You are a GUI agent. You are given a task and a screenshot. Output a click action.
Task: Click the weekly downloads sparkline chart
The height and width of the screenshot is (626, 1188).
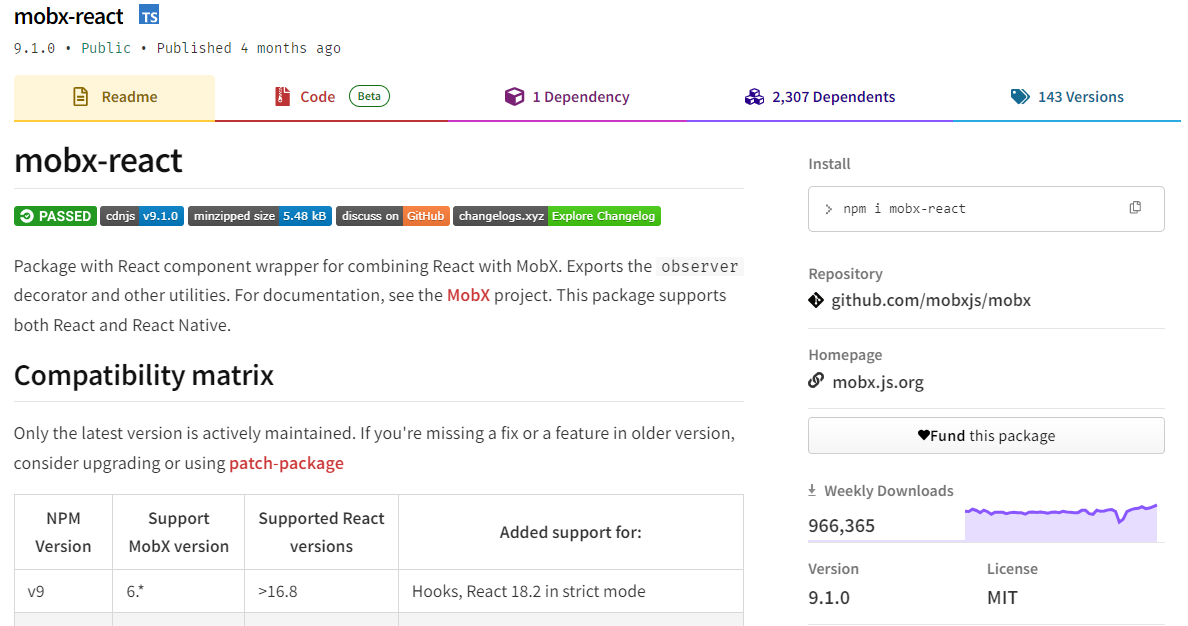click(x=1061, y=523)
